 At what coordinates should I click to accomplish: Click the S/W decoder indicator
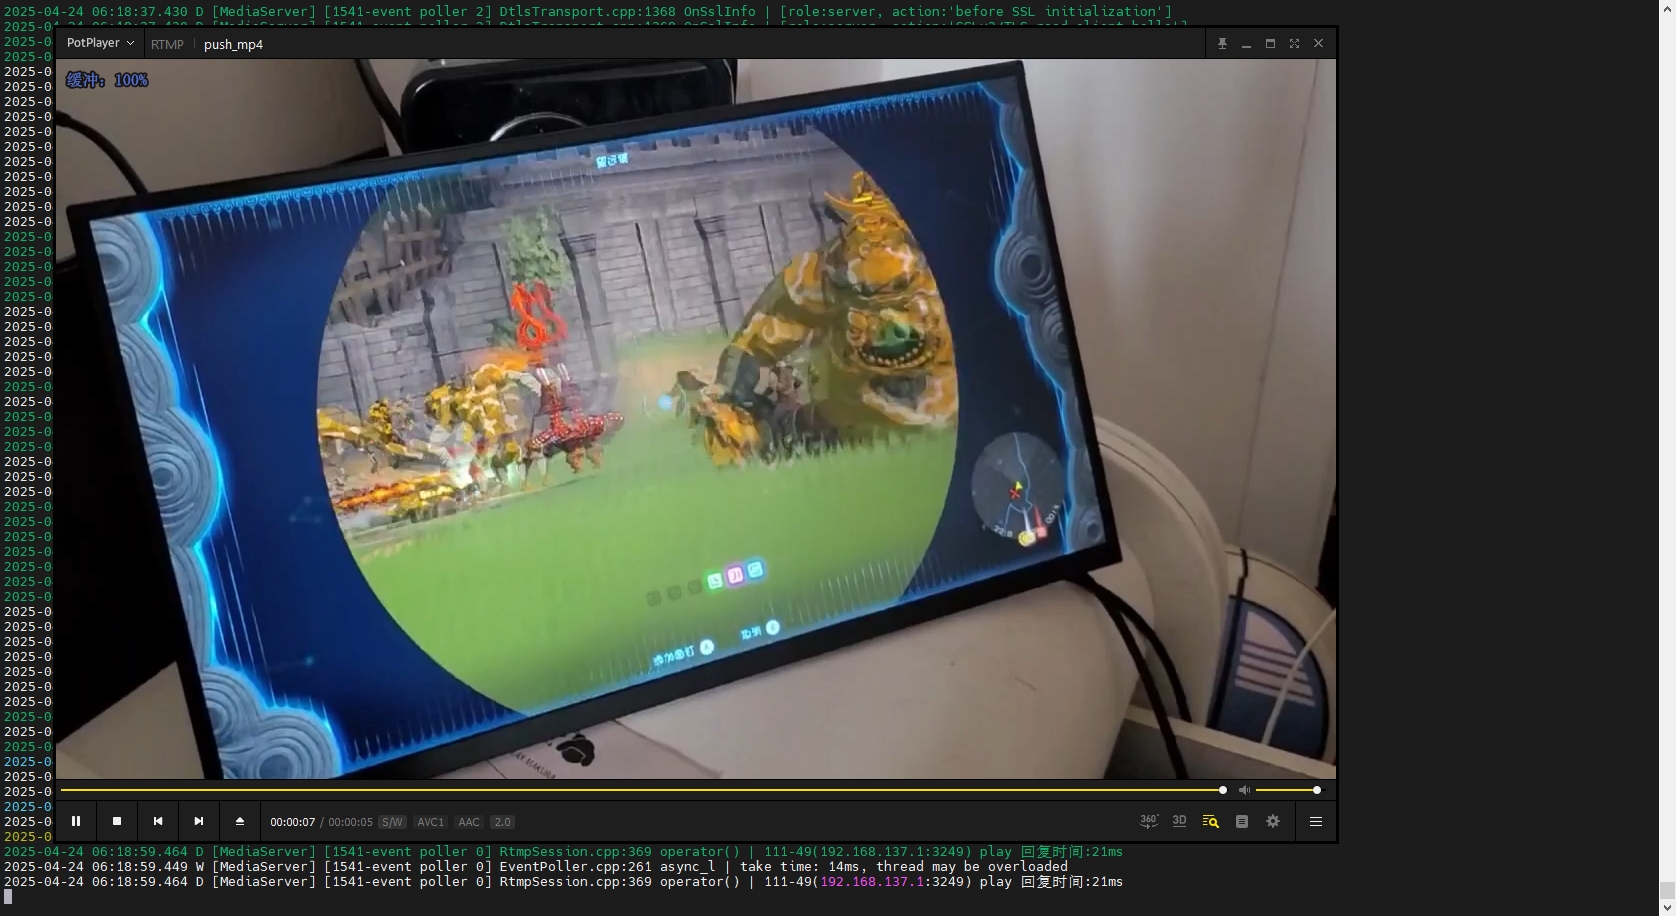392,822
